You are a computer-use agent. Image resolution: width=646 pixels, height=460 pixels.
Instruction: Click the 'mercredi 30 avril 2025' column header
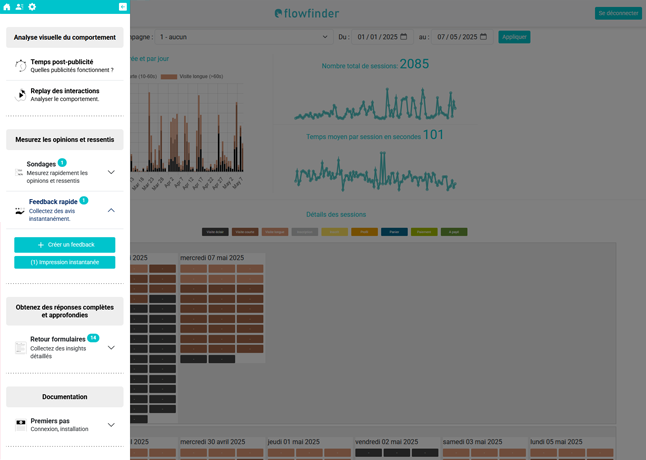213,441
